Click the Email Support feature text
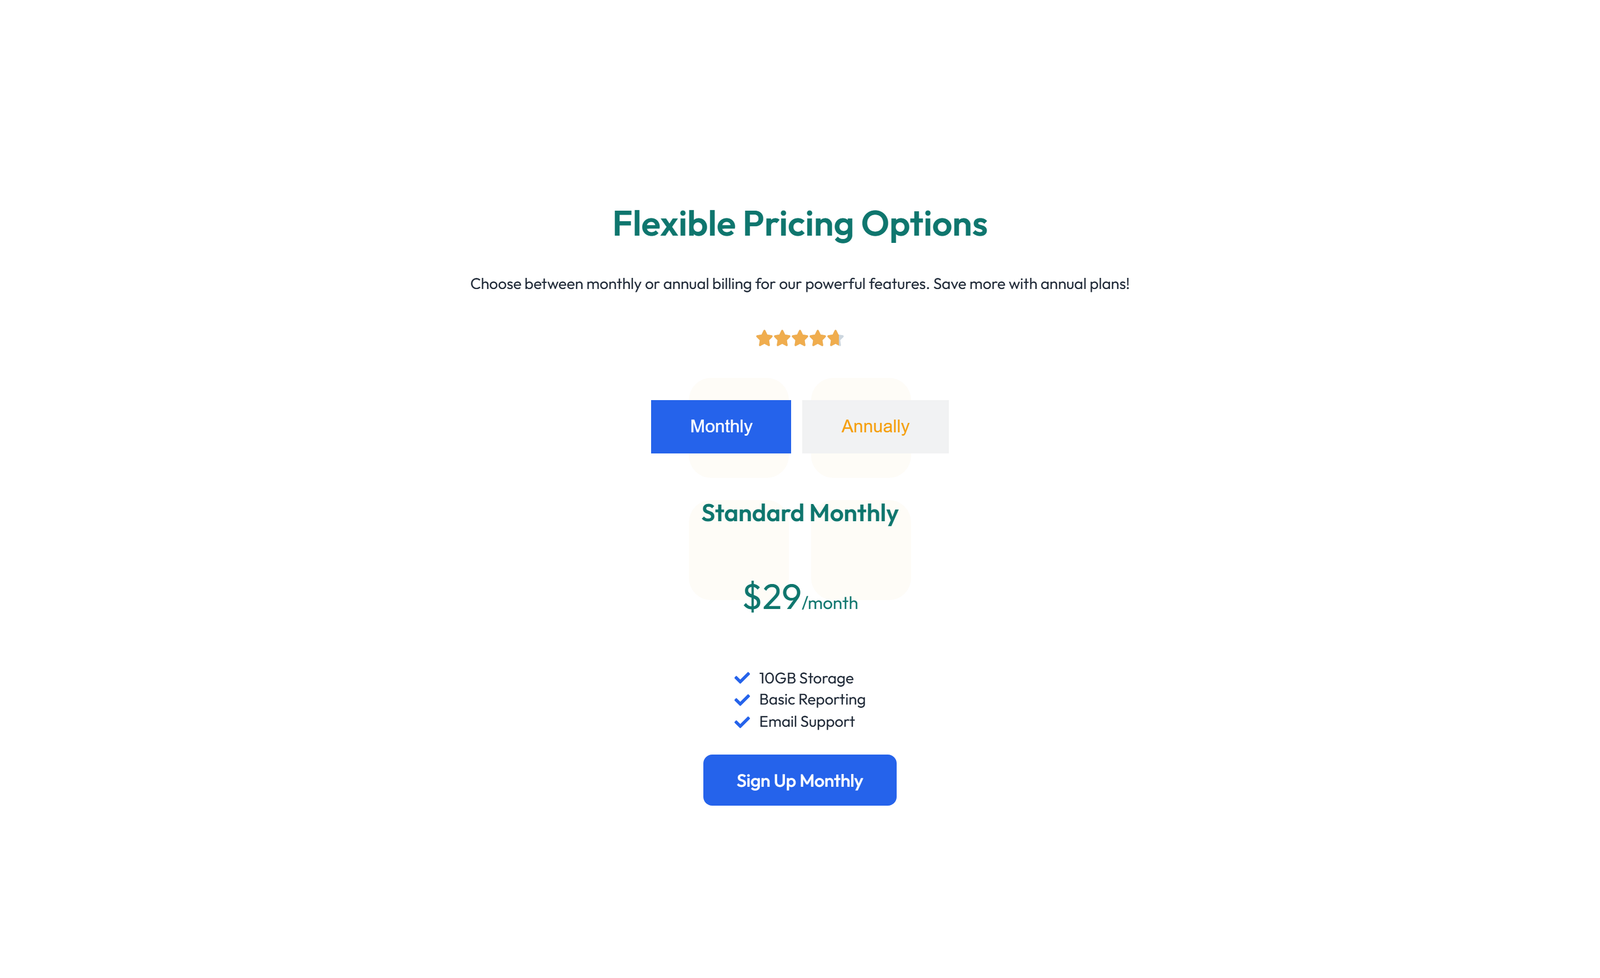This screenshot has width=1600, height=978. [x=806, y=721]
